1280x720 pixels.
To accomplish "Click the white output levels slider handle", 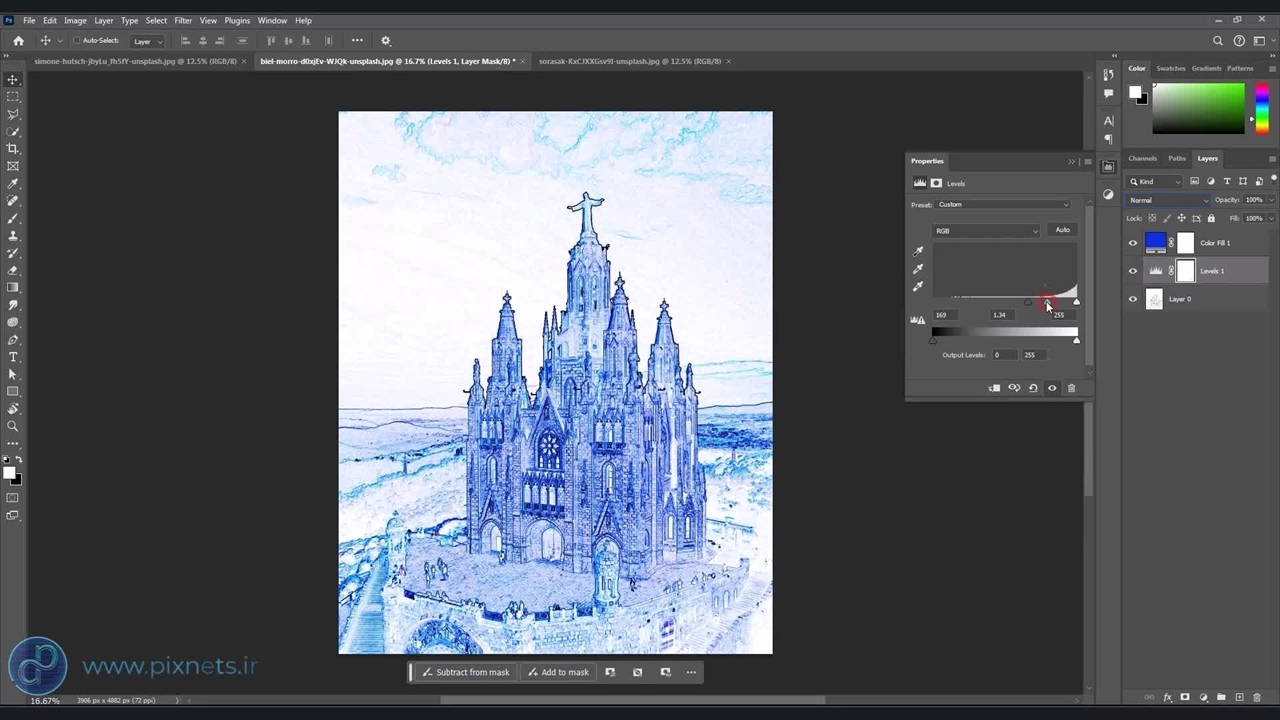I will pos(1076,341).
